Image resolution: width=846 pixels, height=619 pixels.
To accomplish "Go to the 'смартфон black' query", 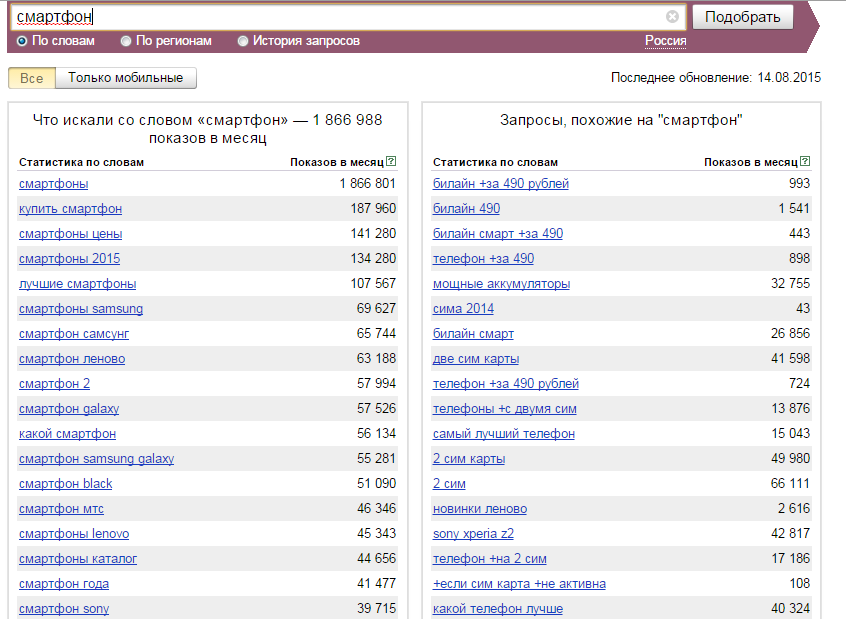I will tap(65, 484).
